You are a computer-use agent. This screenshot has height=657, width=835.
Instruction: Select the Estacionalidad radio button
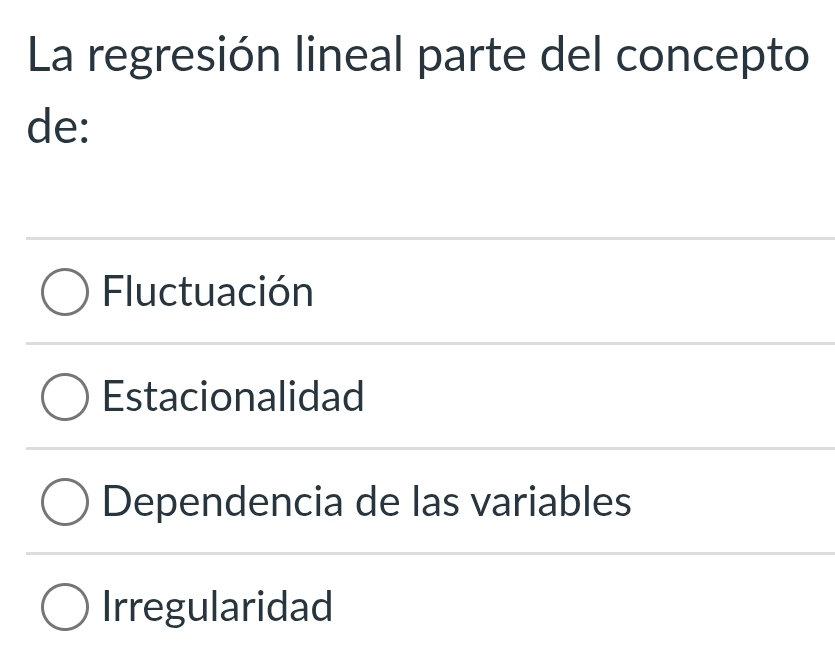[x=64, y=397]
